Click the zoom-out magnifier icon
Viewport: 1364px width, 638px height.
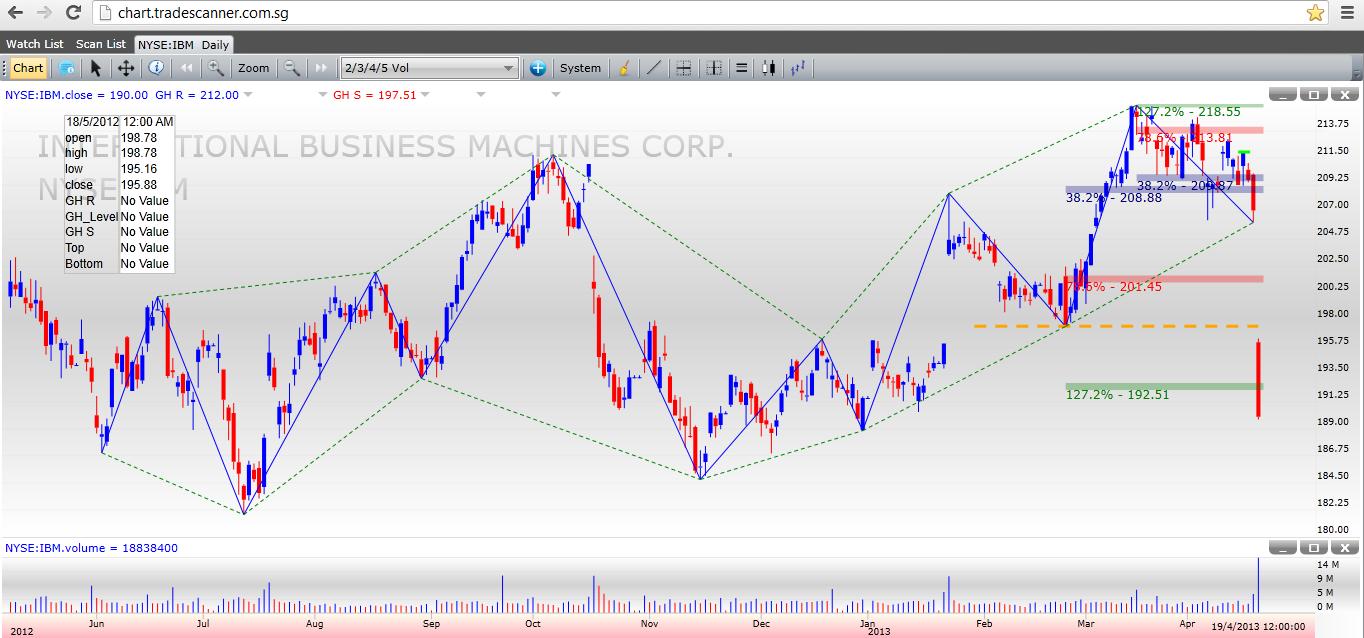pyautogui.click(x=291, y=68)
